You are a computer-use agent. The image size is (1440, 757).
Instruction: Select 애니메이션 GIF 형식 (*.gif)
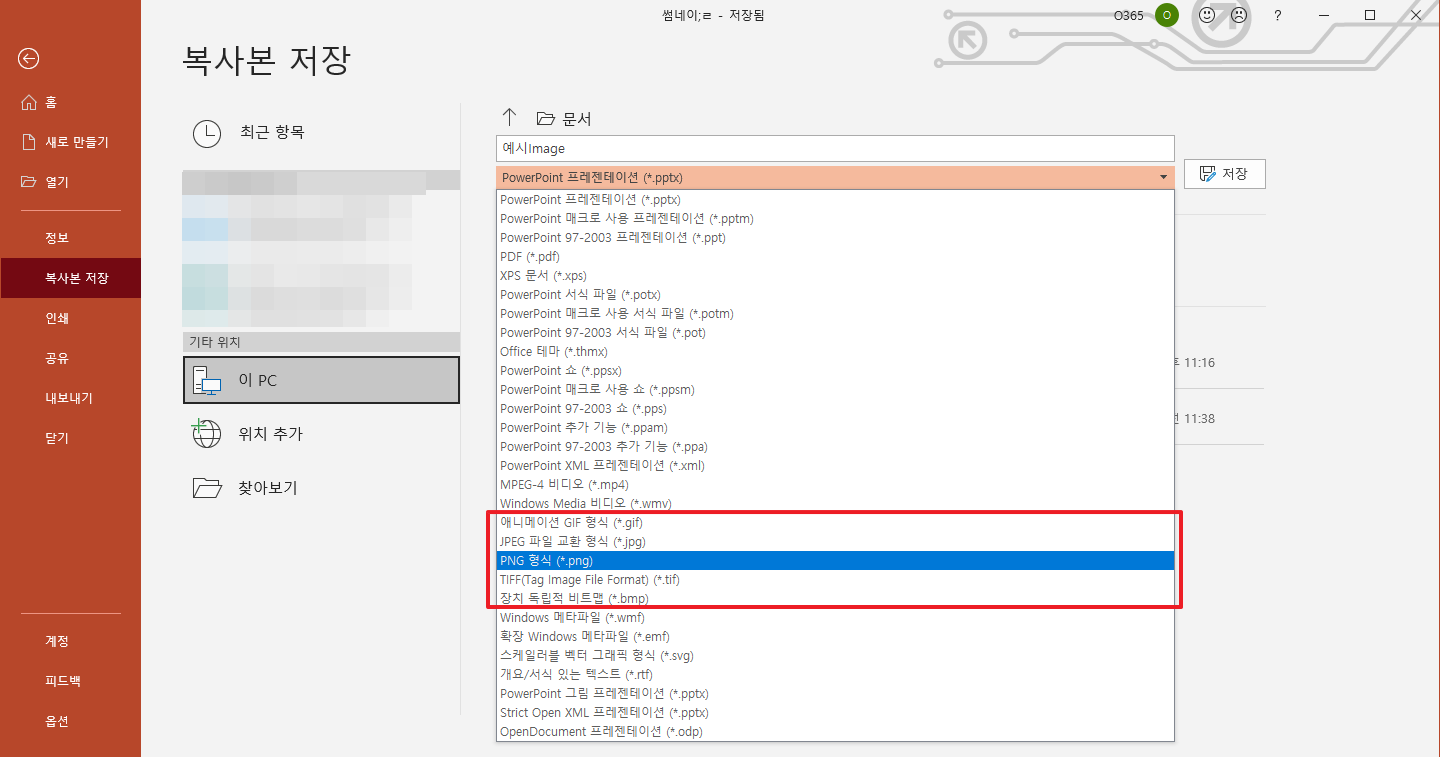[835, 523]
